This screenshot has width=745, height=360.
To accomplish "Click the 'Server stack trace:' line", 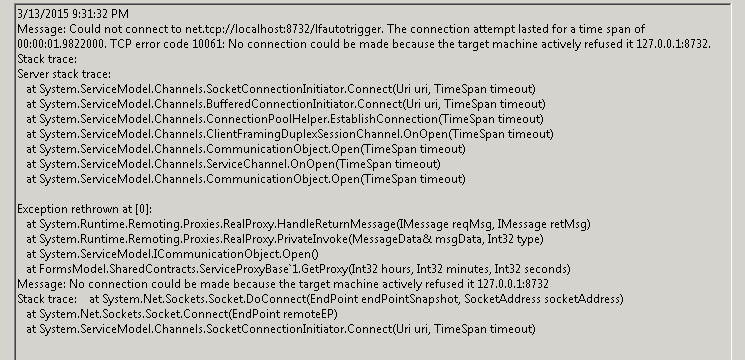I will click(x=64, y=74).
